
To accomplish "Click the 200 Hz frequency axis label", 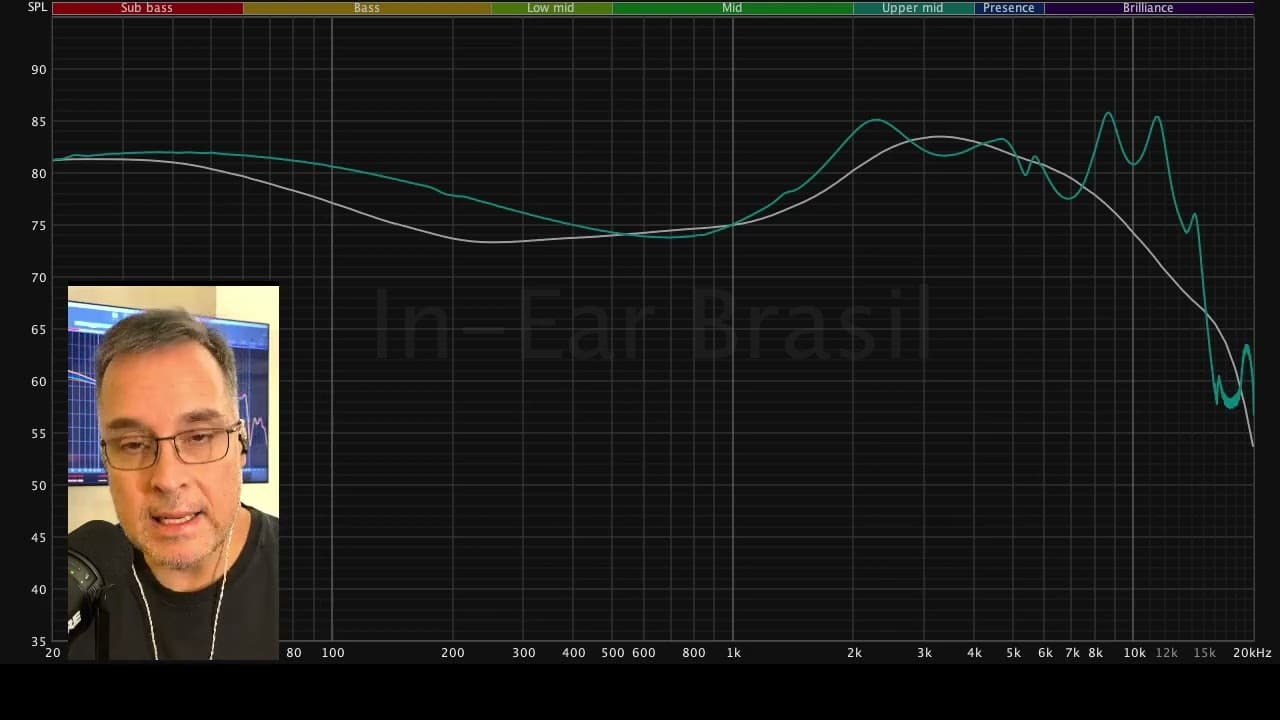I will tap(453, 653).
